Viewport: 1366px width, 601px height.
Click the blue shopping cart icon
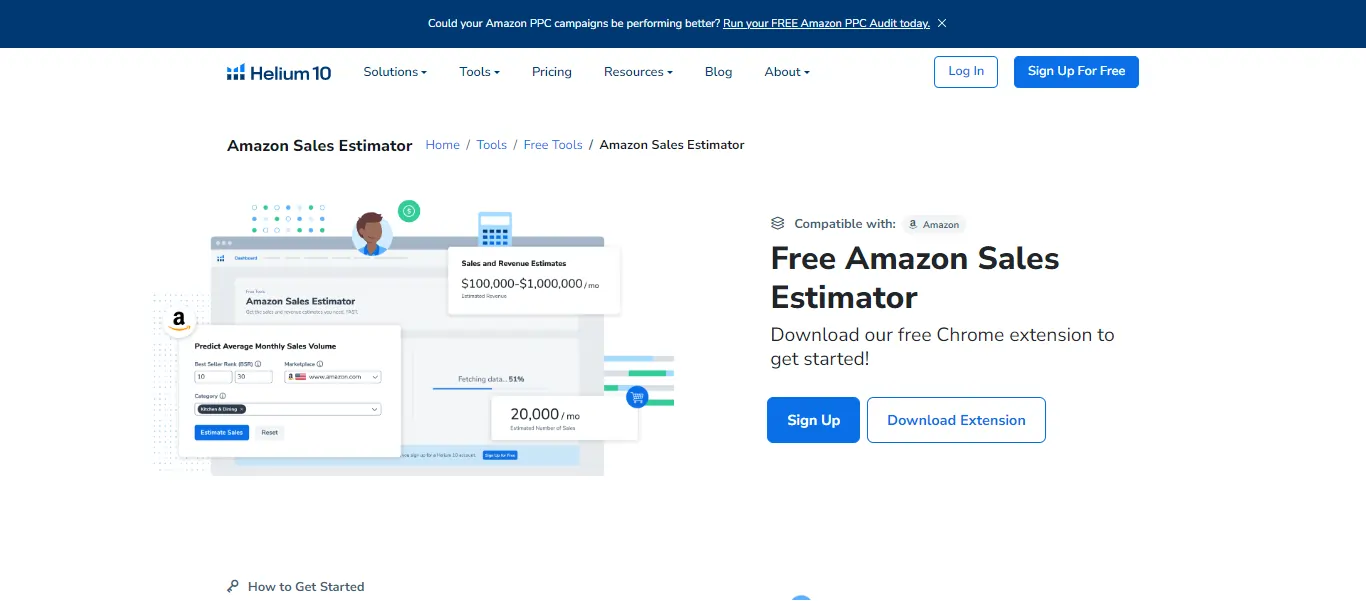[637, 397]
